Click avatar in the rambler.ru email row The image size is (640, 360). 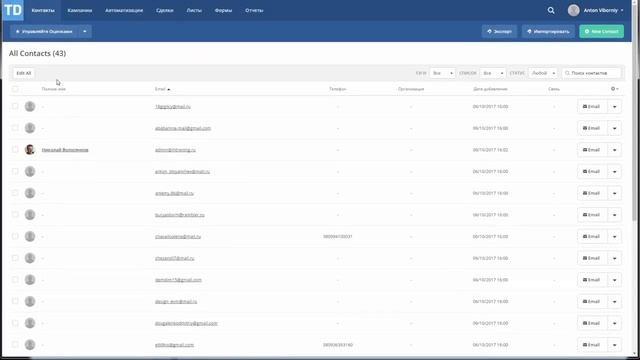point(30,215)
